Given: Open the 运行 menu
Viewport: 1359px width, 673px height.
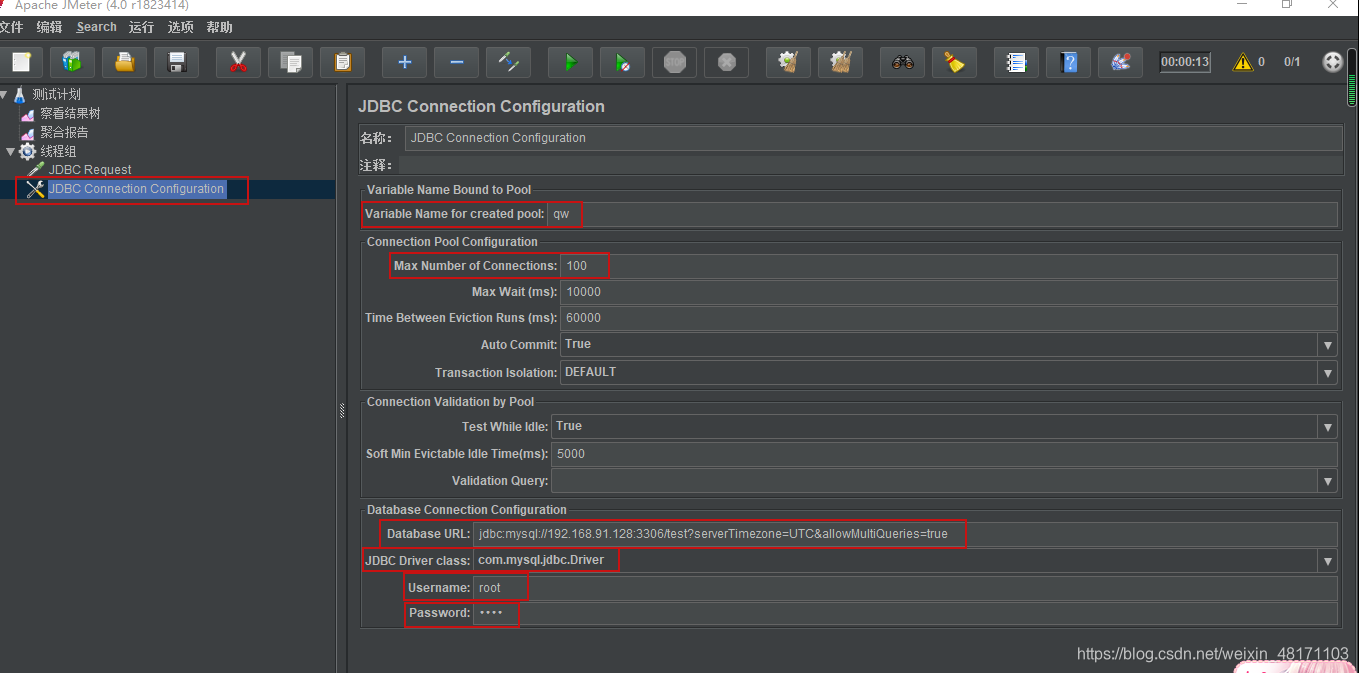Looking at the screenshot, I should click(141, 27).
